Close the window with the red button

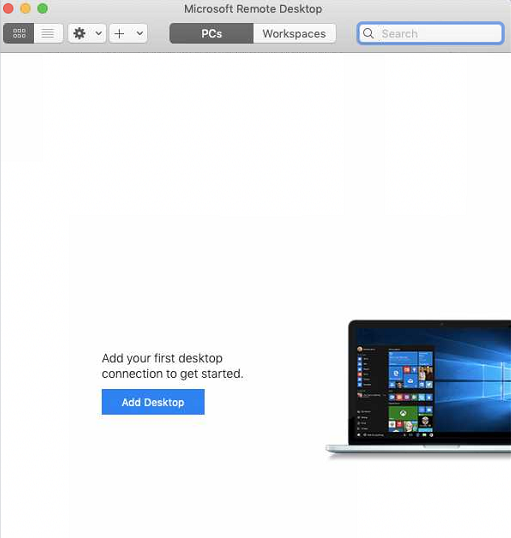pos(8,8)
